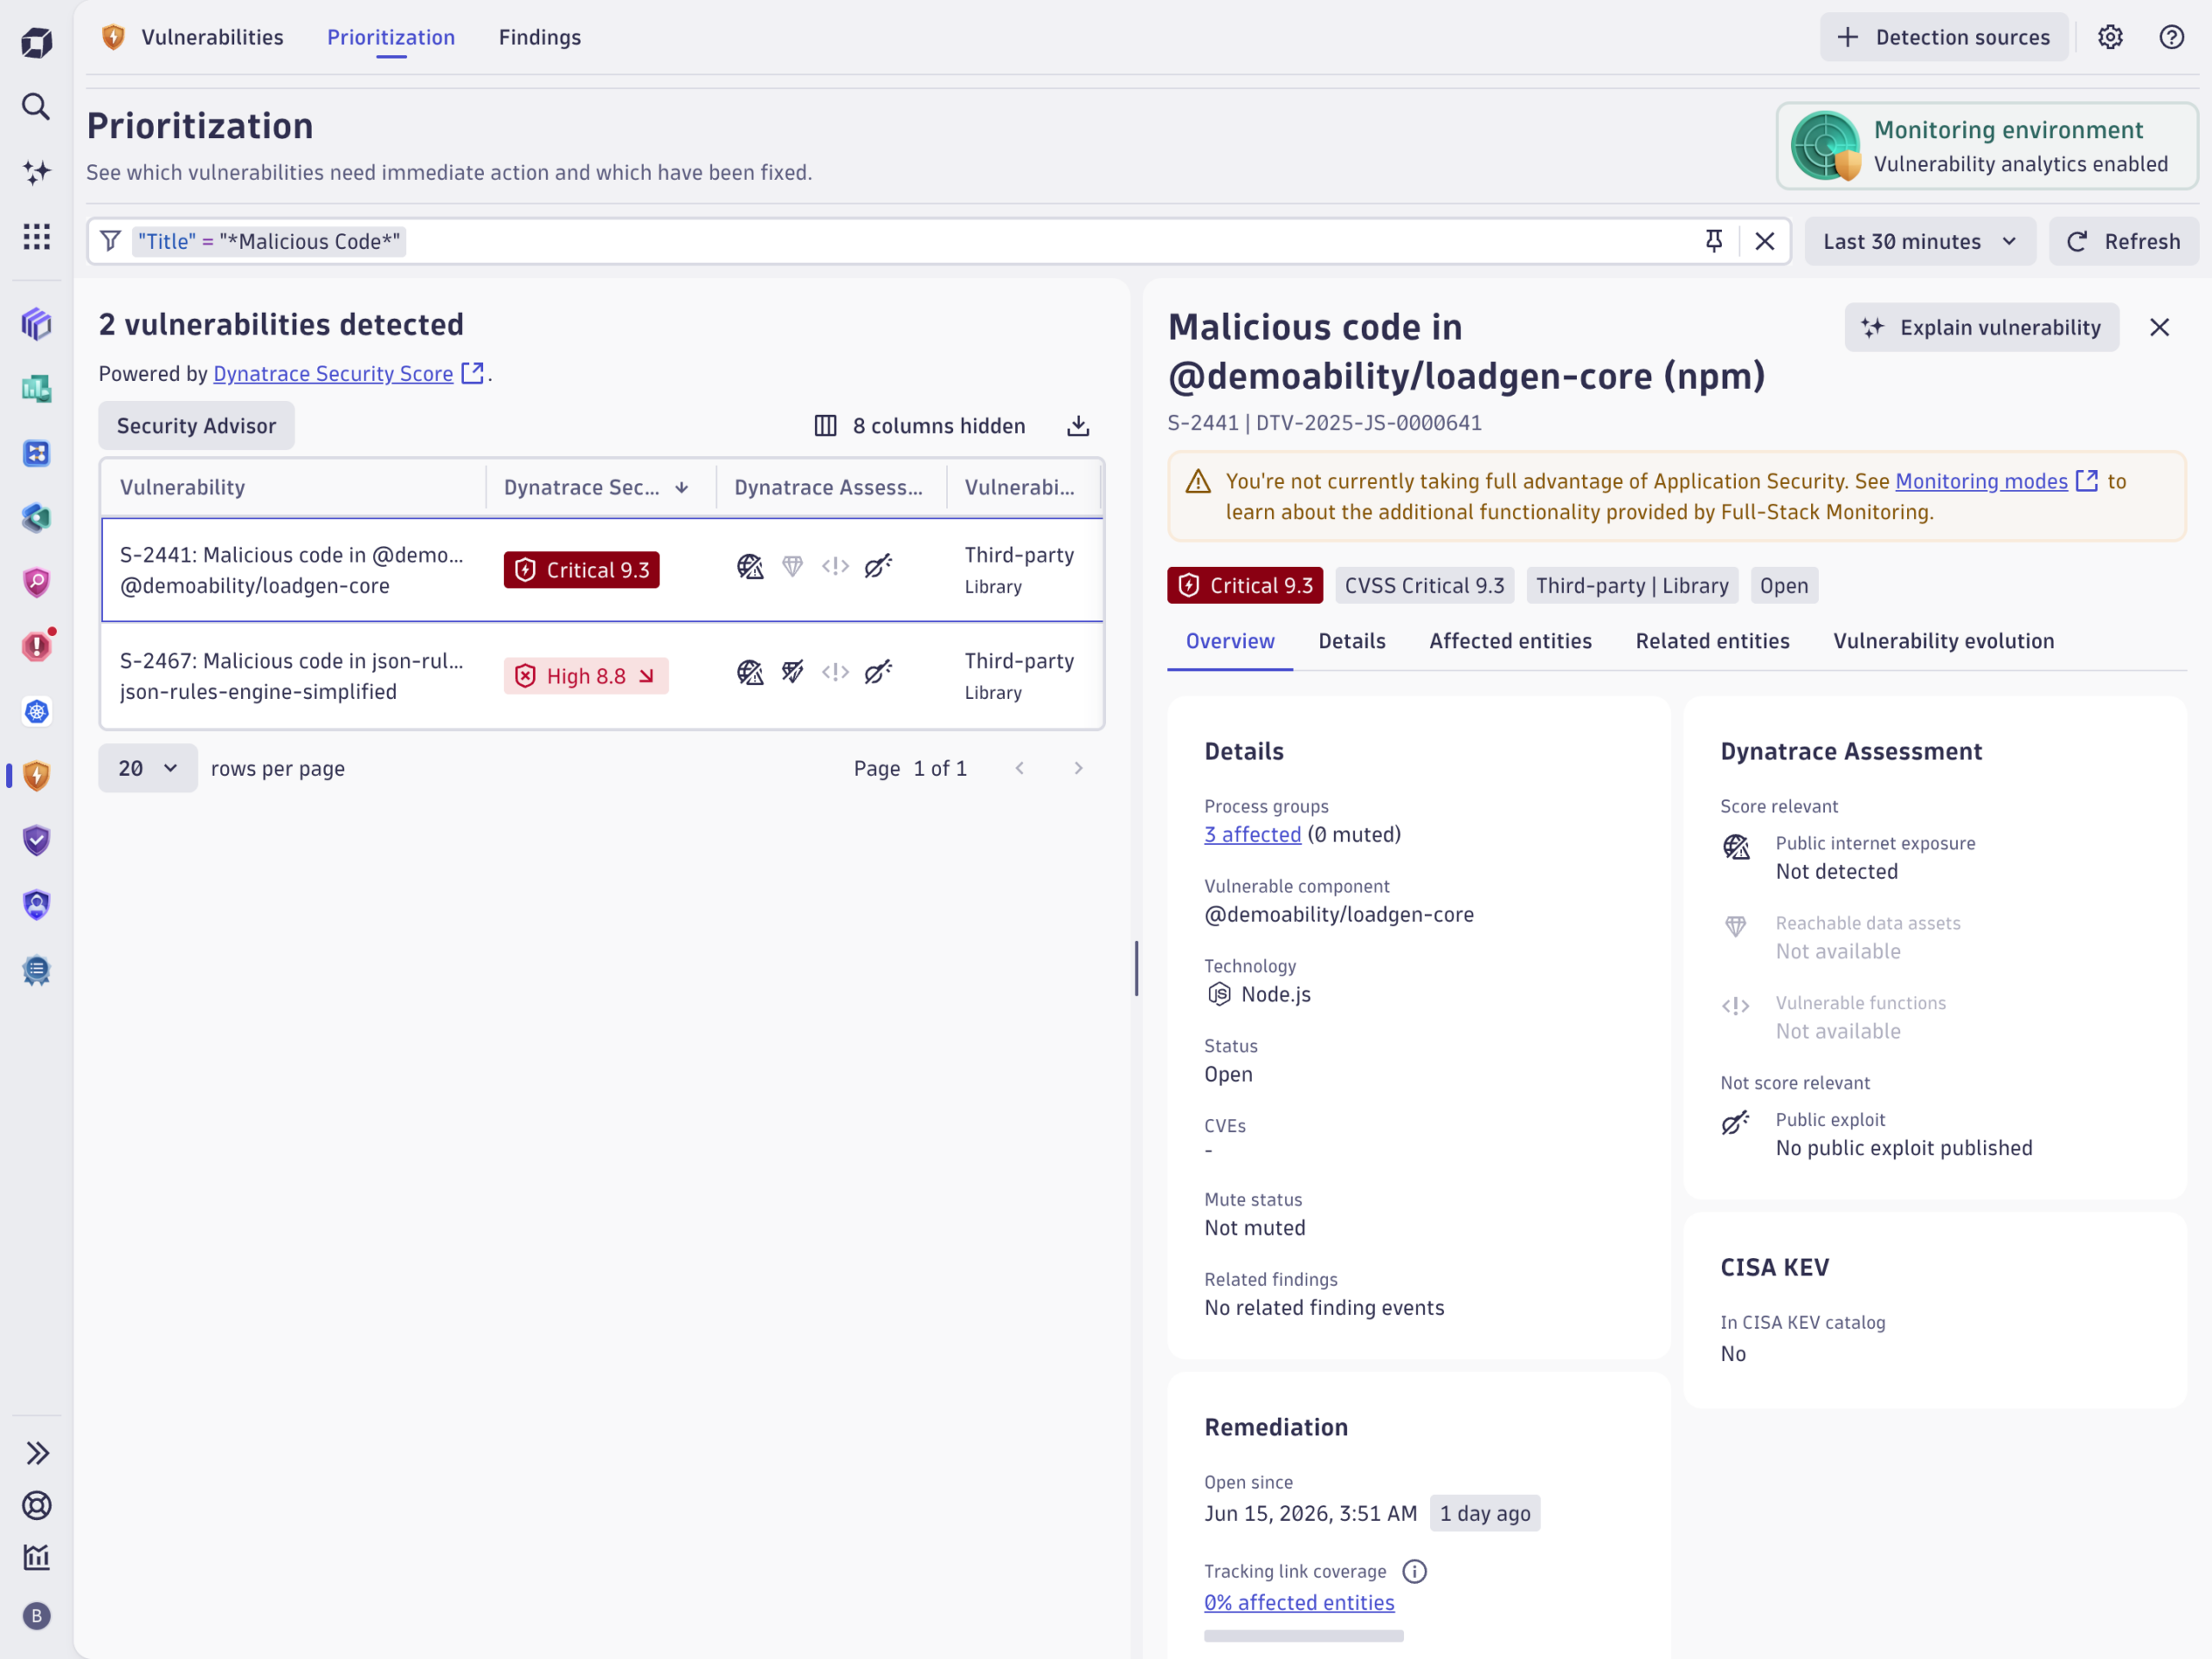Click the Refresh button
This screenshot has height=1659, width=2212.
click(x=2123, y=241)
